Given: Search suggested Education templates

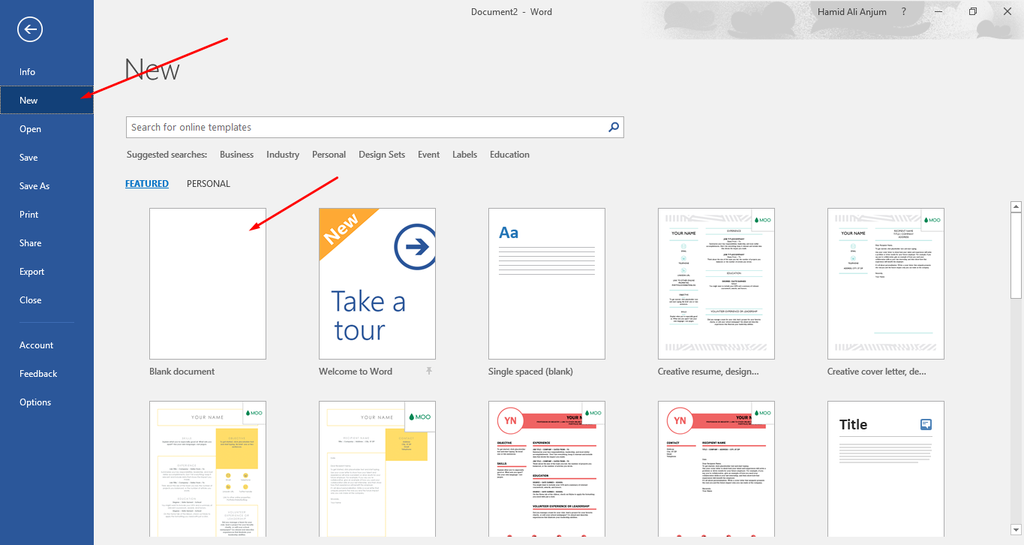Looking at the screenshot, I should click(x=509, y=155).
